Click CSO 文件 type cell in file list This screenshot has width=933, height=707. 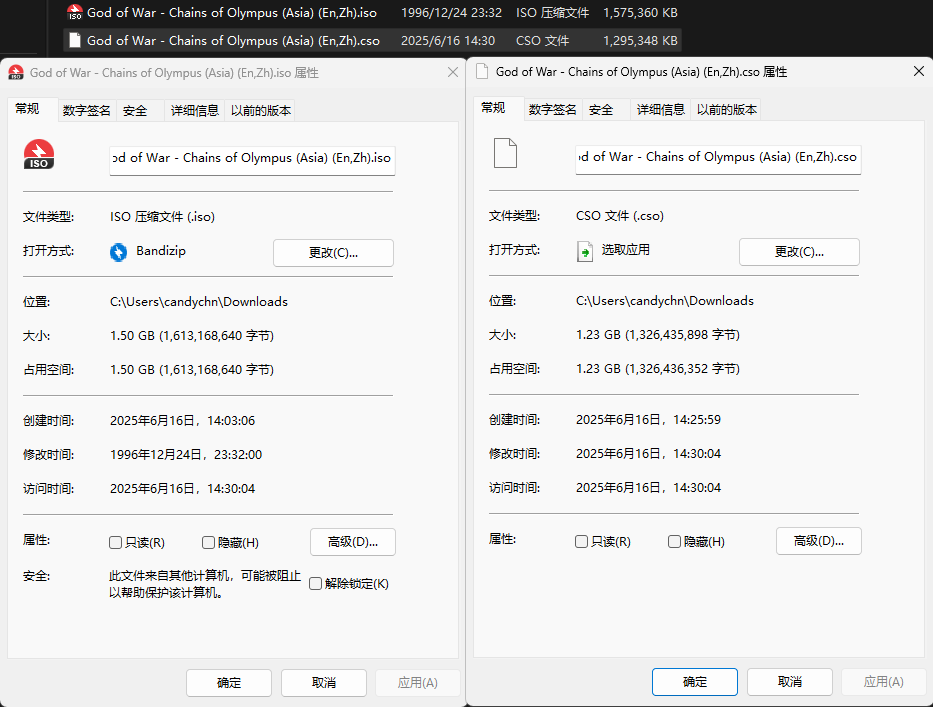click(542, 41)
